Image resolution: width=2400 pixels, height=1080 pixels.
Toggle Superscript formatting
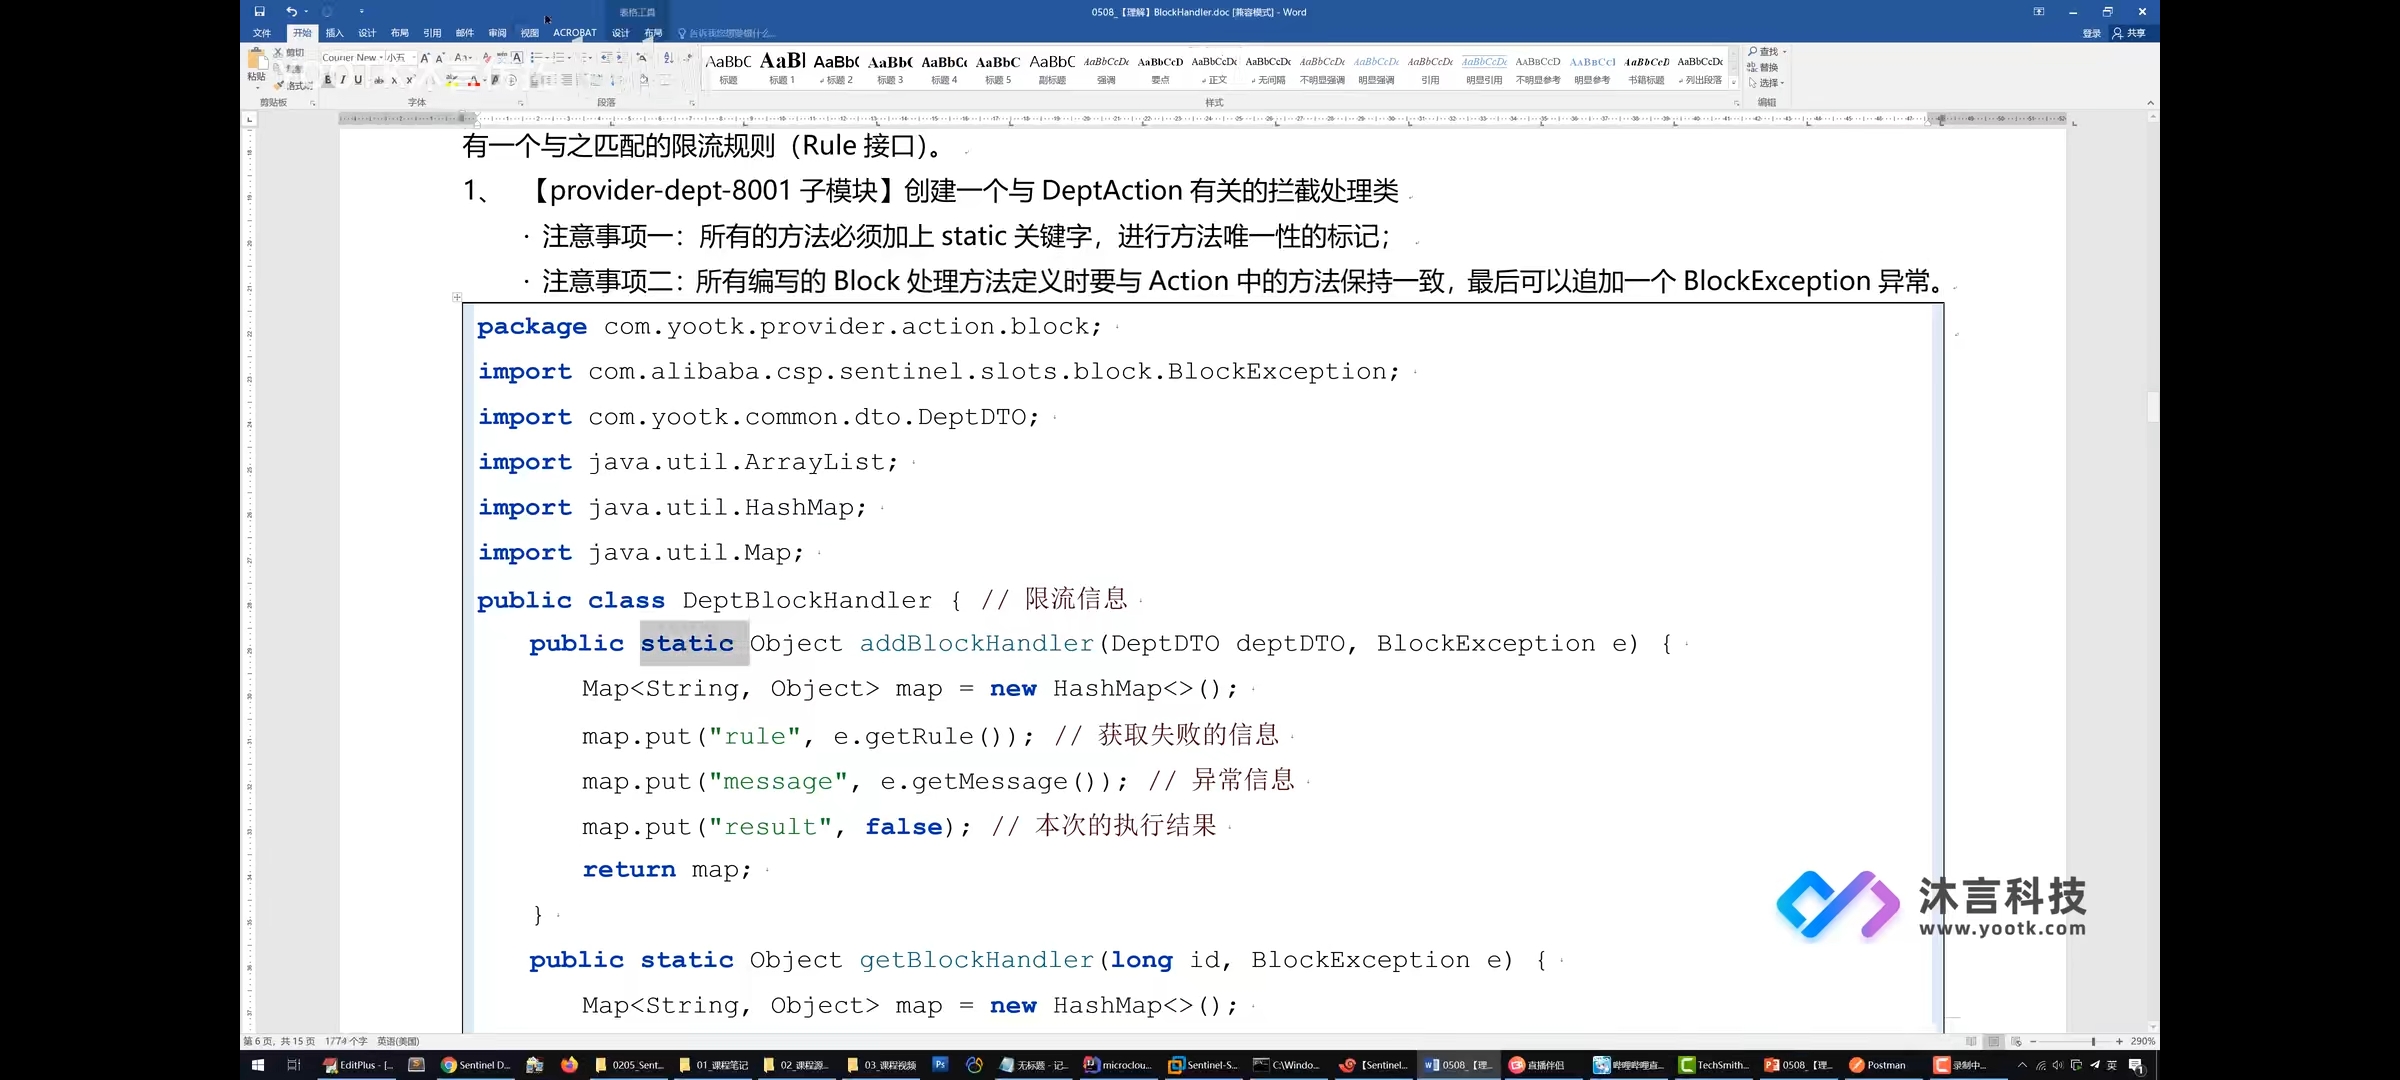409,80
